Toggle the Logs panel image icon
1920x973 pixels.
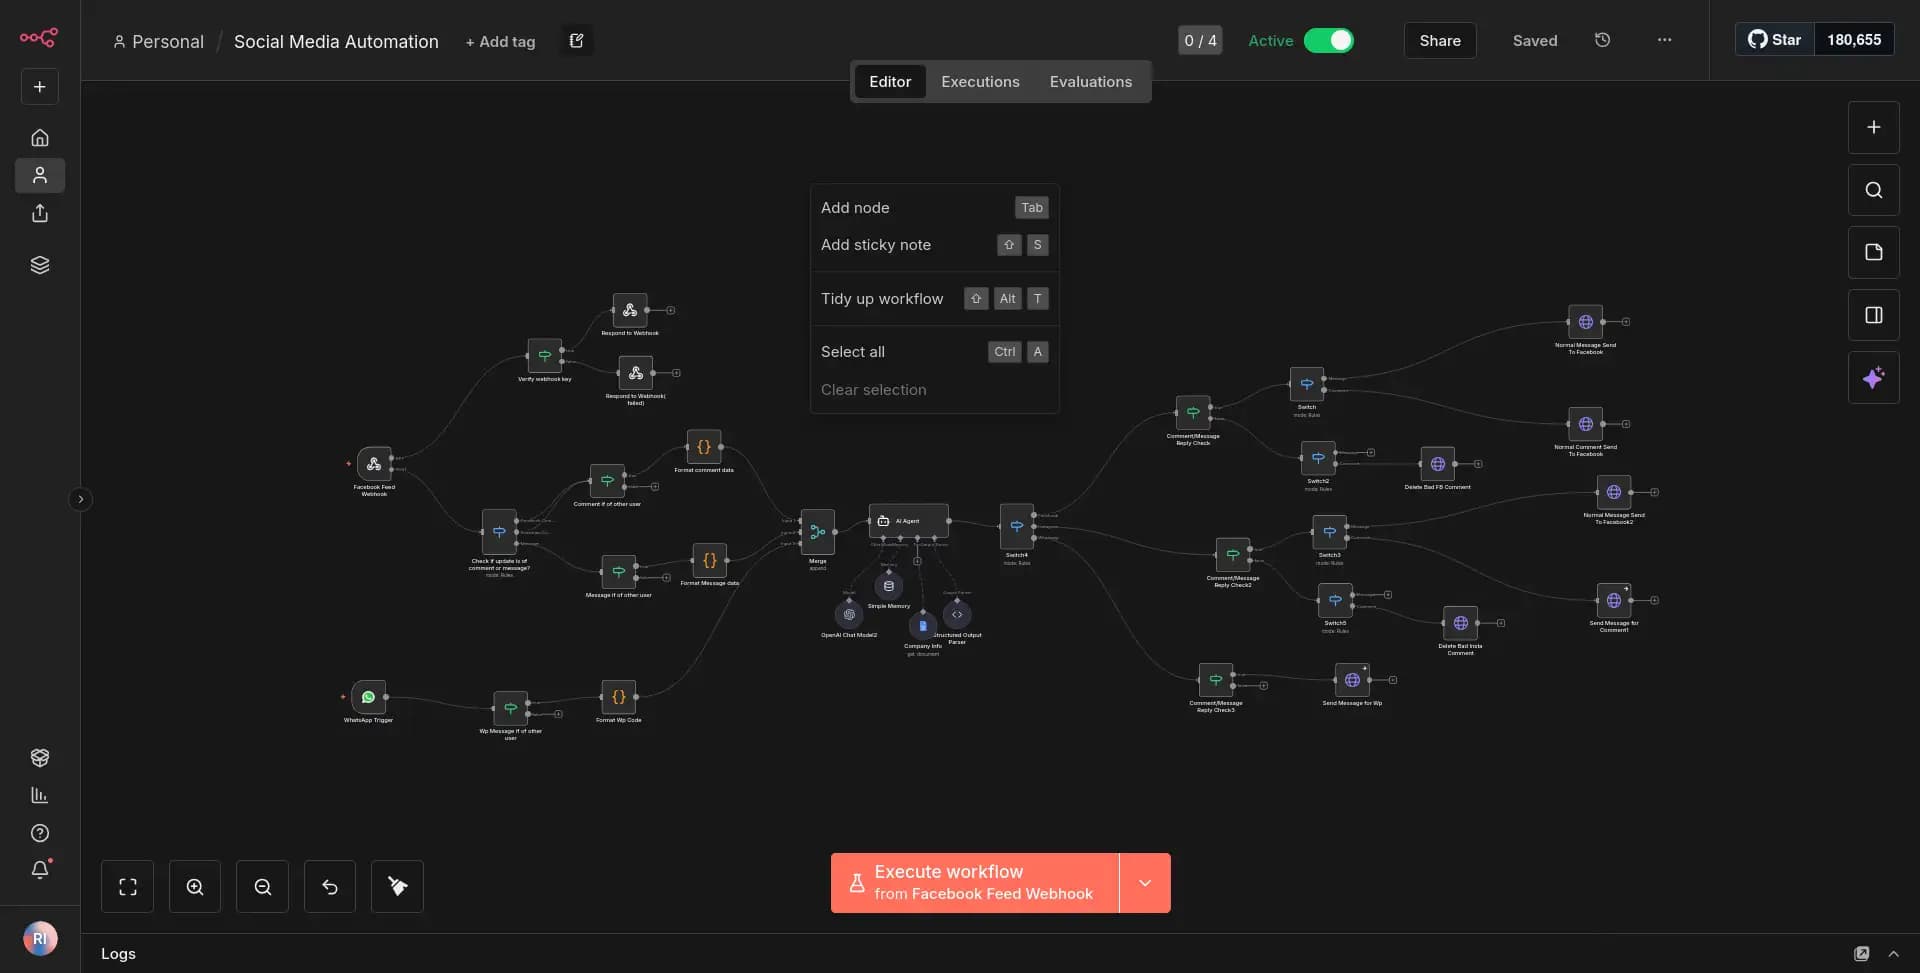pos(1862,953)
